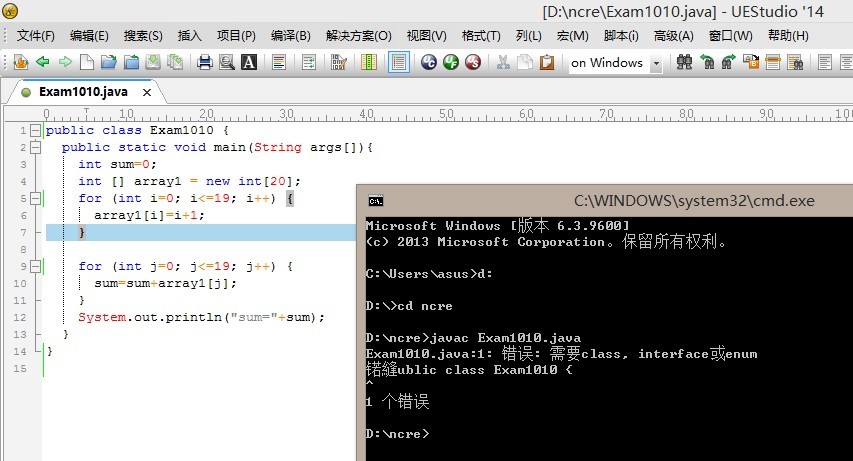Screen dimensions: 853x461
Task: Collapse the main method fold on line 2
Action: [35, 147]
